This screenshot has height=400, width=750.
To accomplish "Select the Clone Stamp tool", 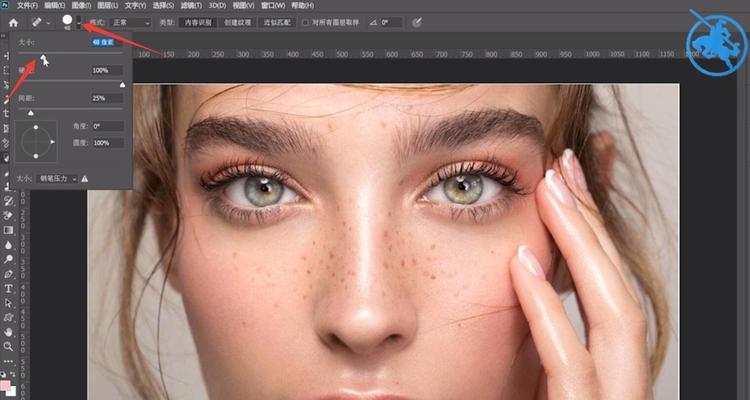I will 8,187.
